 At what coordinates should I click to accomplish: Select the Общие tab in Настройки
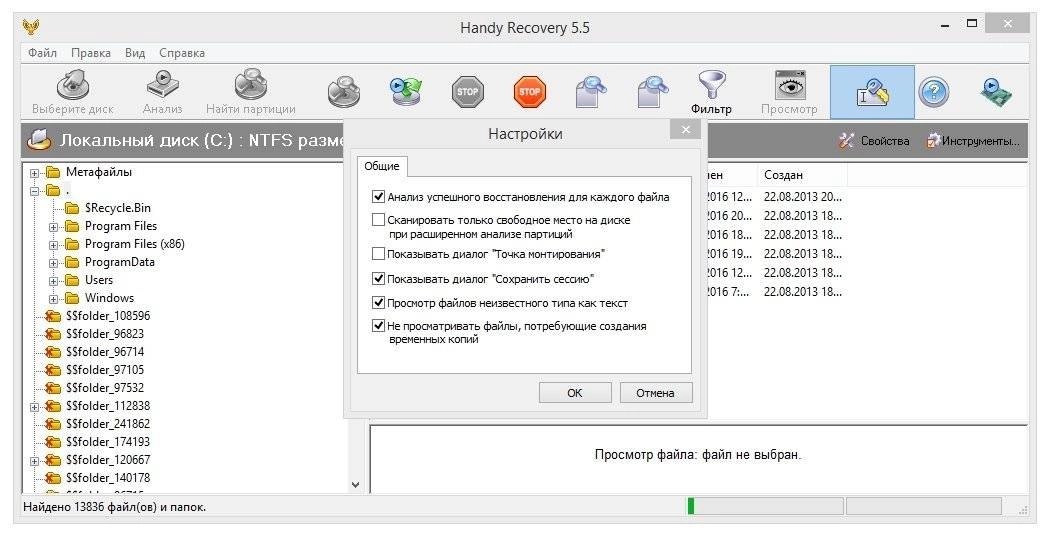coord(382,166)
